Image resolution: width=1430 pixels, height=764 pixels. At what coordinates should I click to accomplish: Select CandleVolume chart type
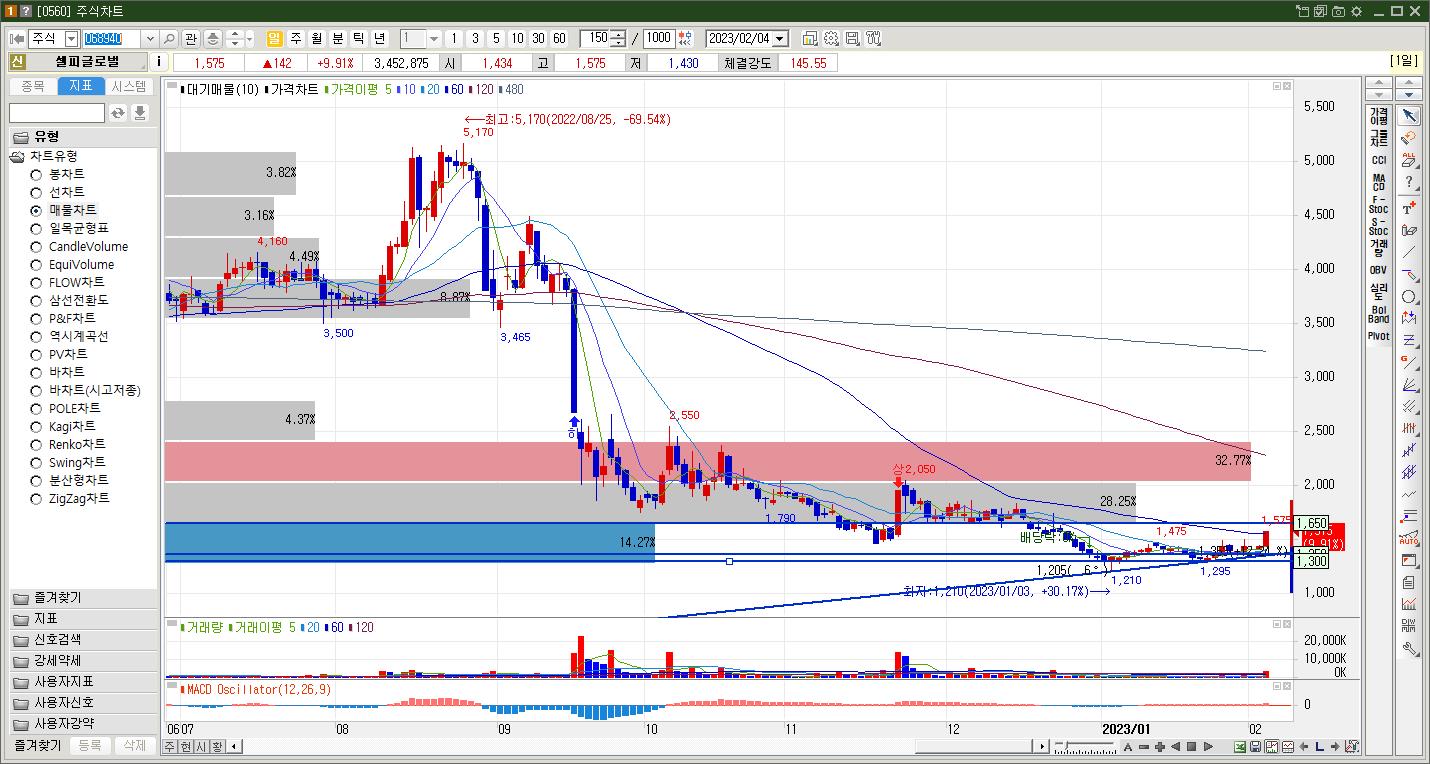pos(79,246)
